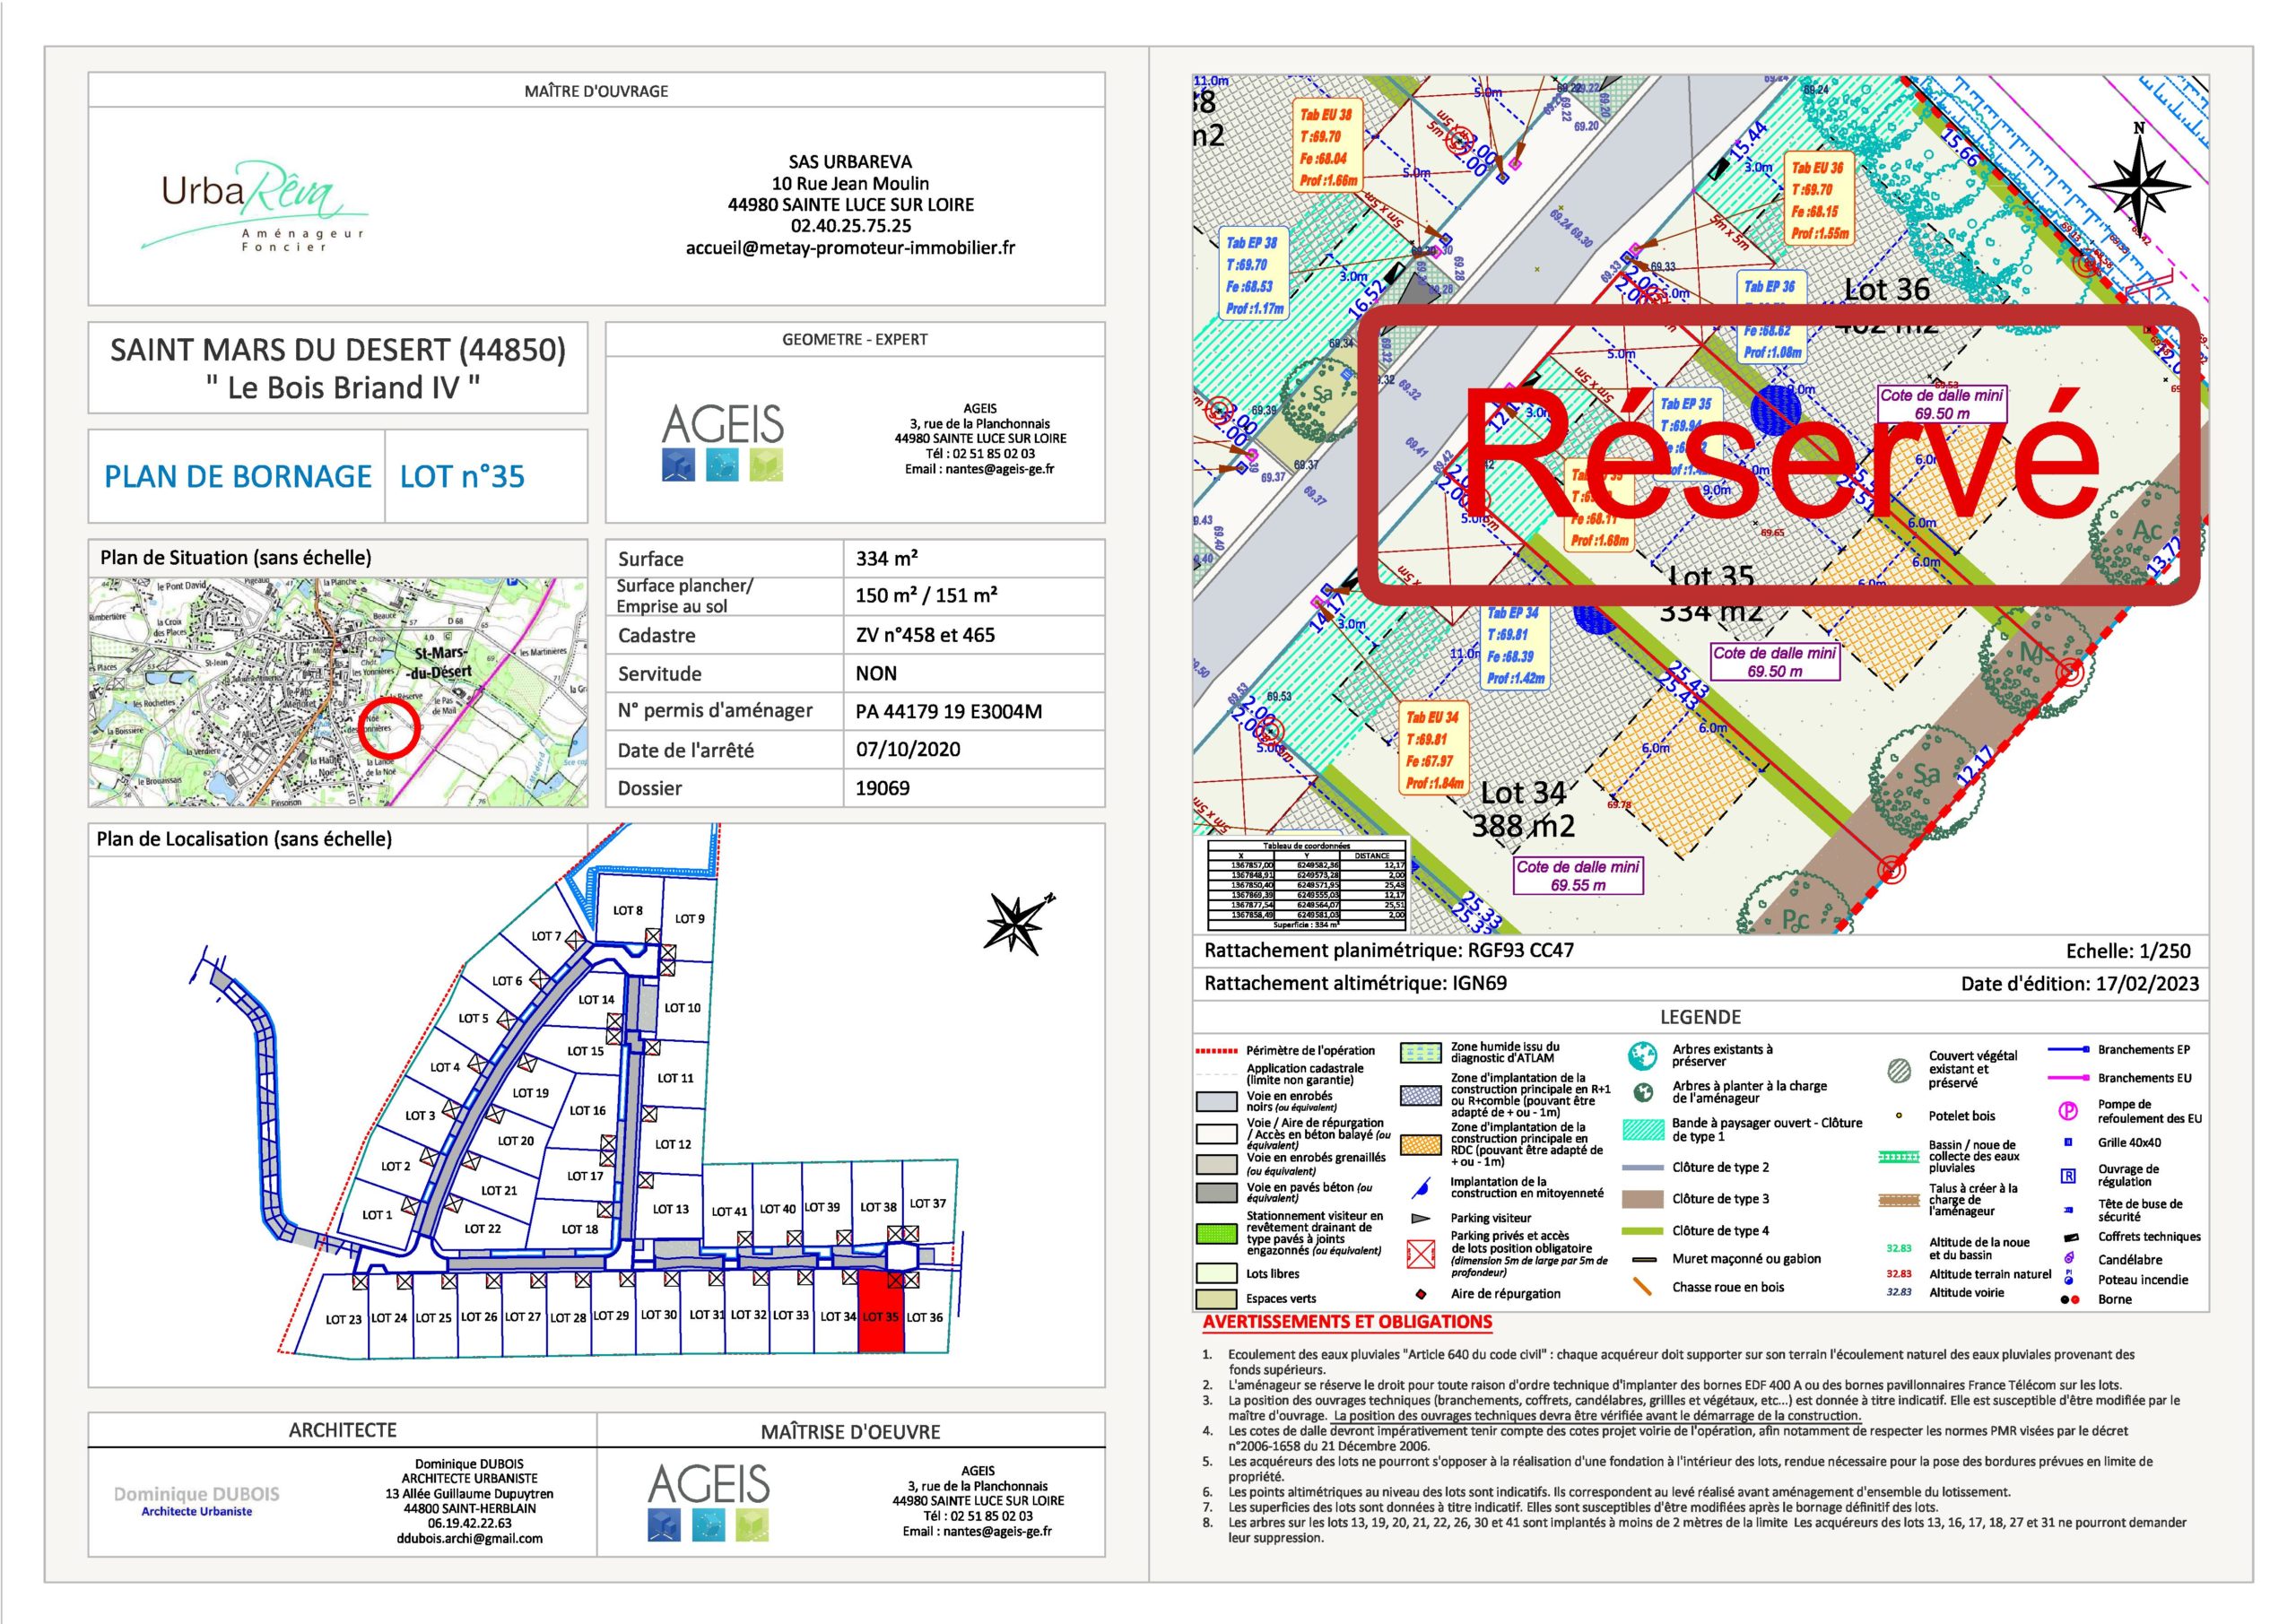
Task: Click the AGEIS logo under Maîtrise d'oeuvre
Action: click(x=708, y=1501)
